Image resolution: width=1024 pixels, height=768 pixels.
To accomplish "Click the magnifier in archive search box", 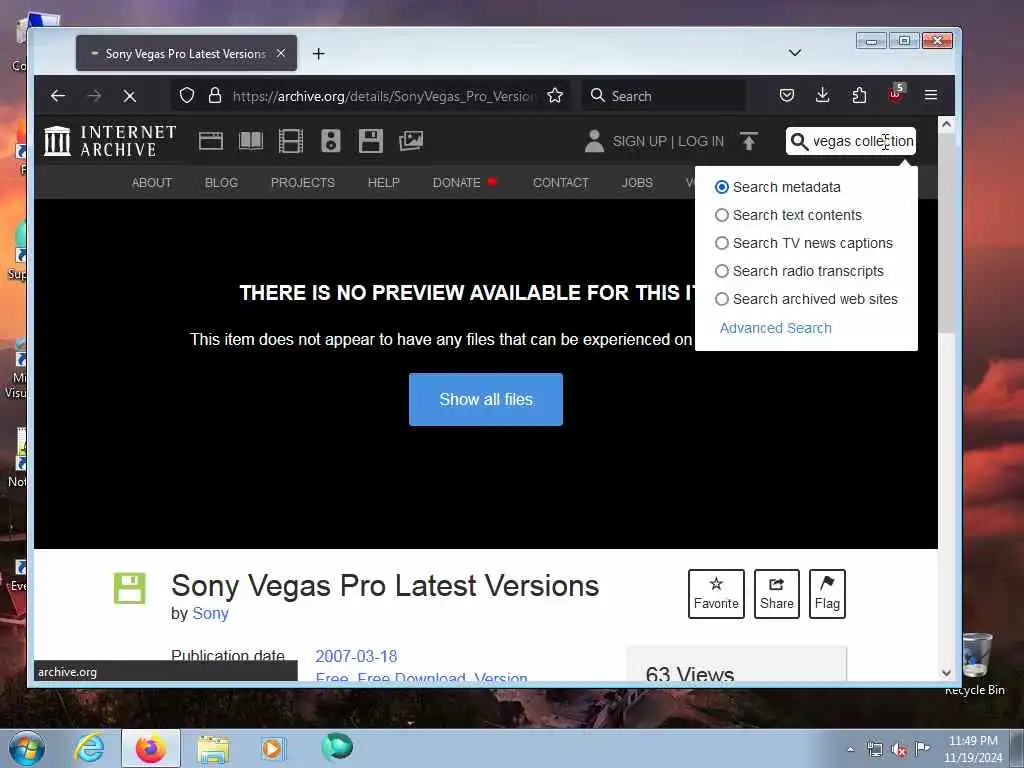I will [799, 141].
